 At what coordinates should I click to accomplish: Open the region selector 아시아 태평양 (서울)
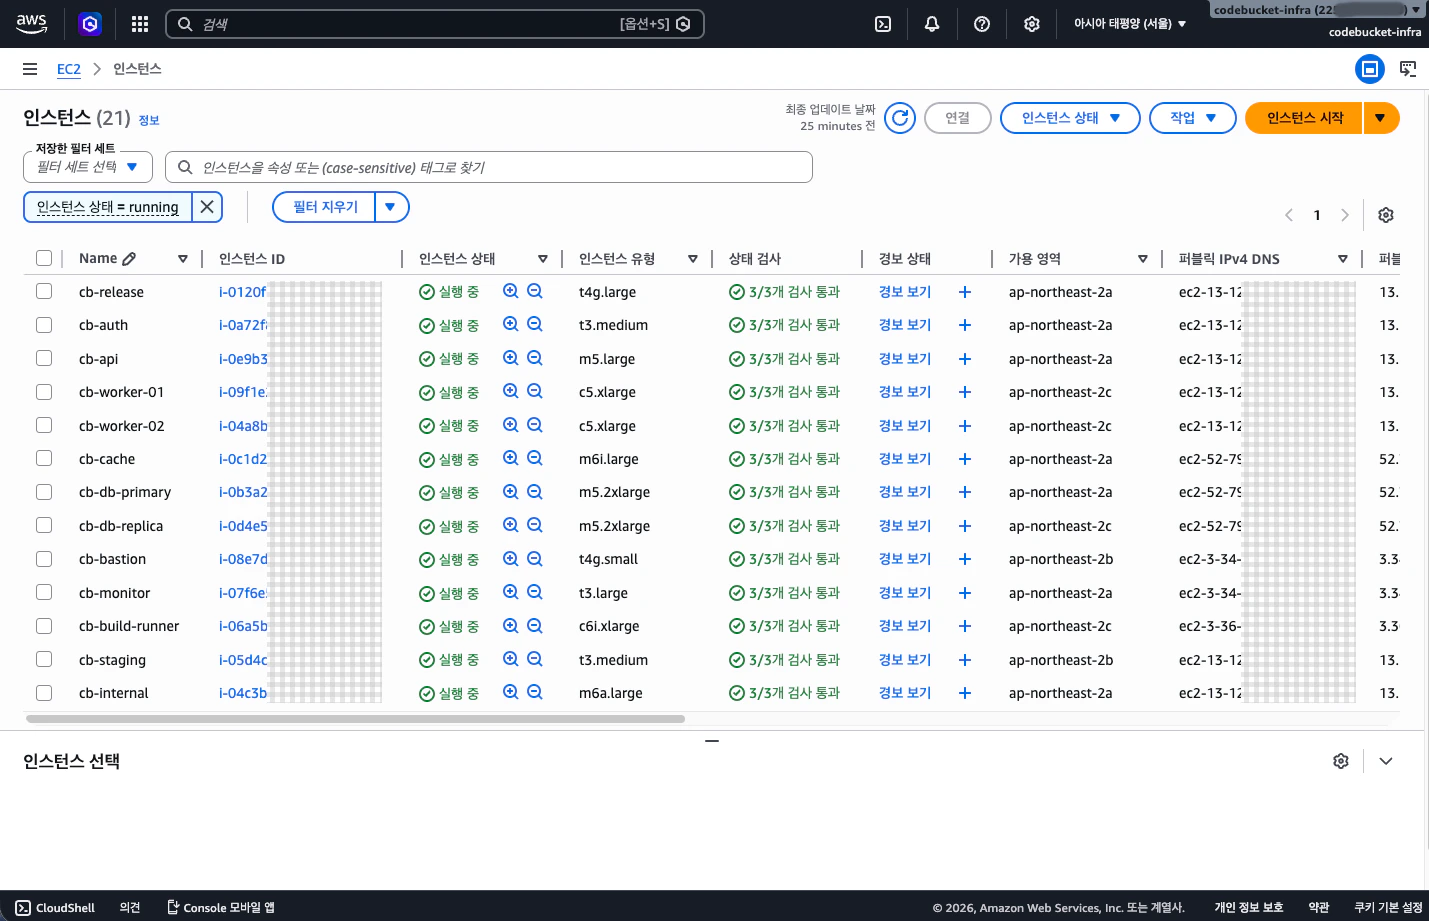tap(1130, 24)
